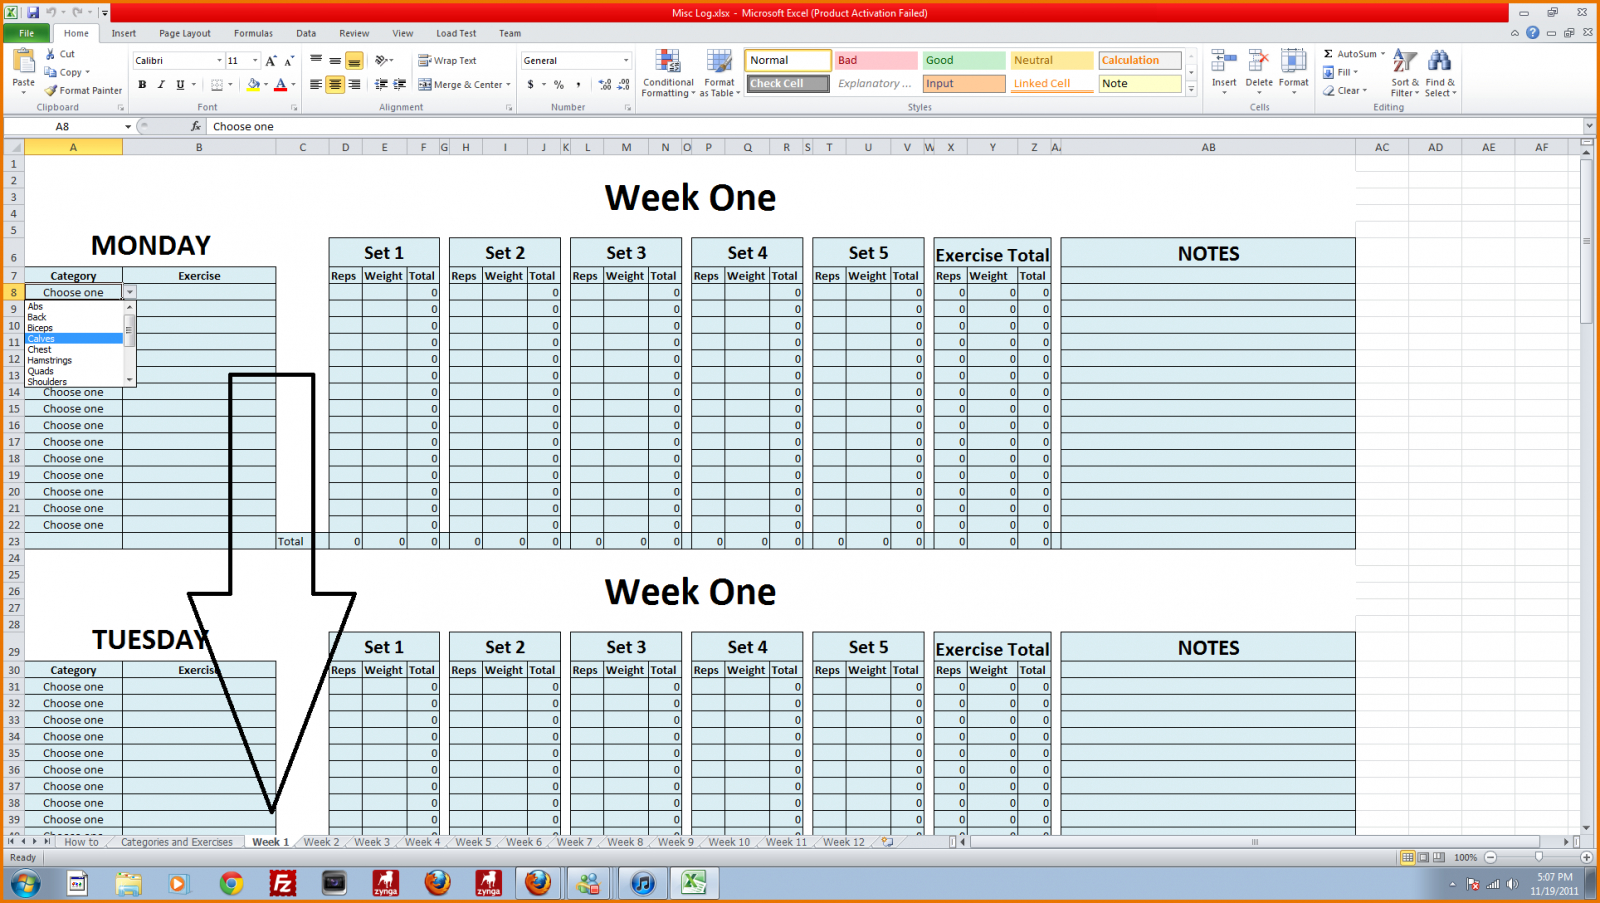Image resolution: width=1600 pixels, height=903 pixels.
Task: Decrease decimal places in the Number group
Action: (x=624, y=85)
